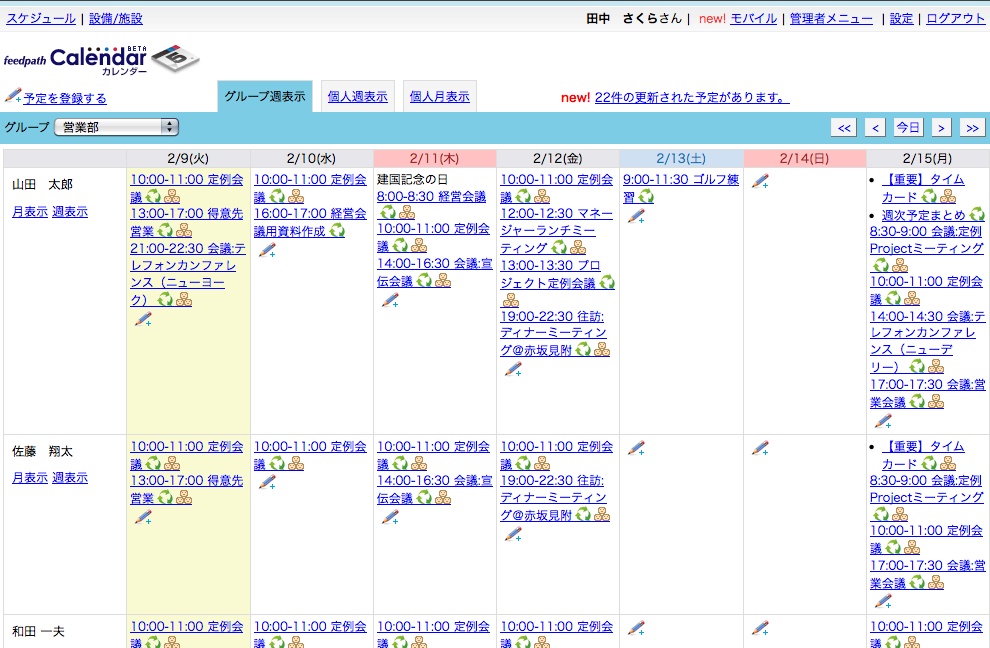Image resolution: width=990 pixels, height=648 pixels.
Task: Switch to the 個人週表示 tab
Action: click(357, 97)
